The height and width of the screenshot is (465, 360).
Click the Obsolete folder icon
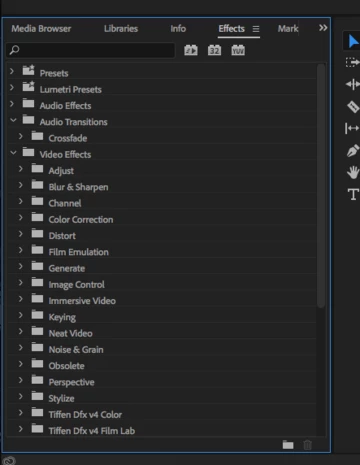click(37, 363)
